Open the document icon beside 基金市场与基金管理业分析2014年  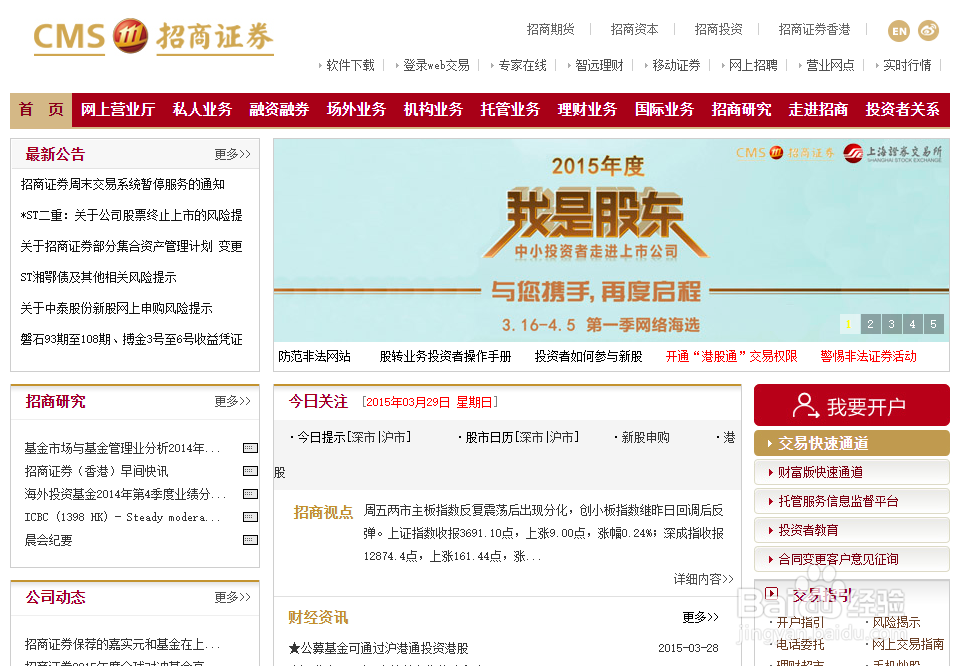250,448
